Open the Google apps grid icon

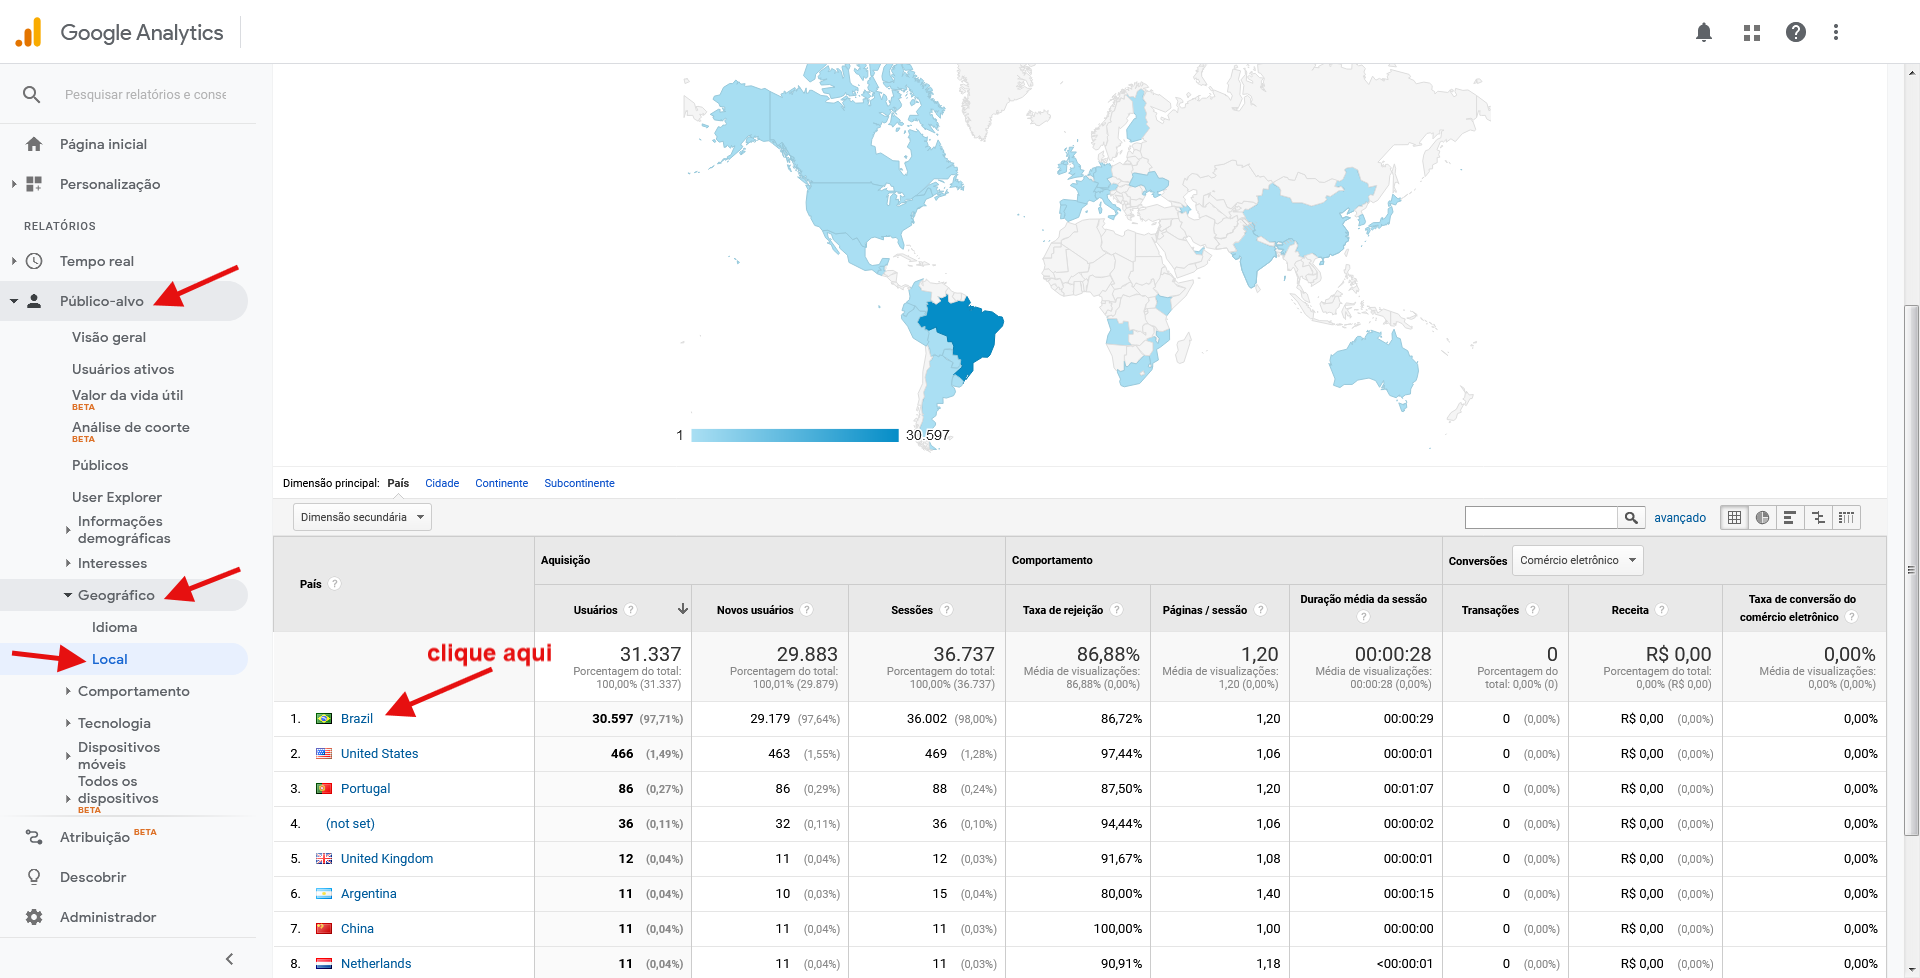[1752, 32]
